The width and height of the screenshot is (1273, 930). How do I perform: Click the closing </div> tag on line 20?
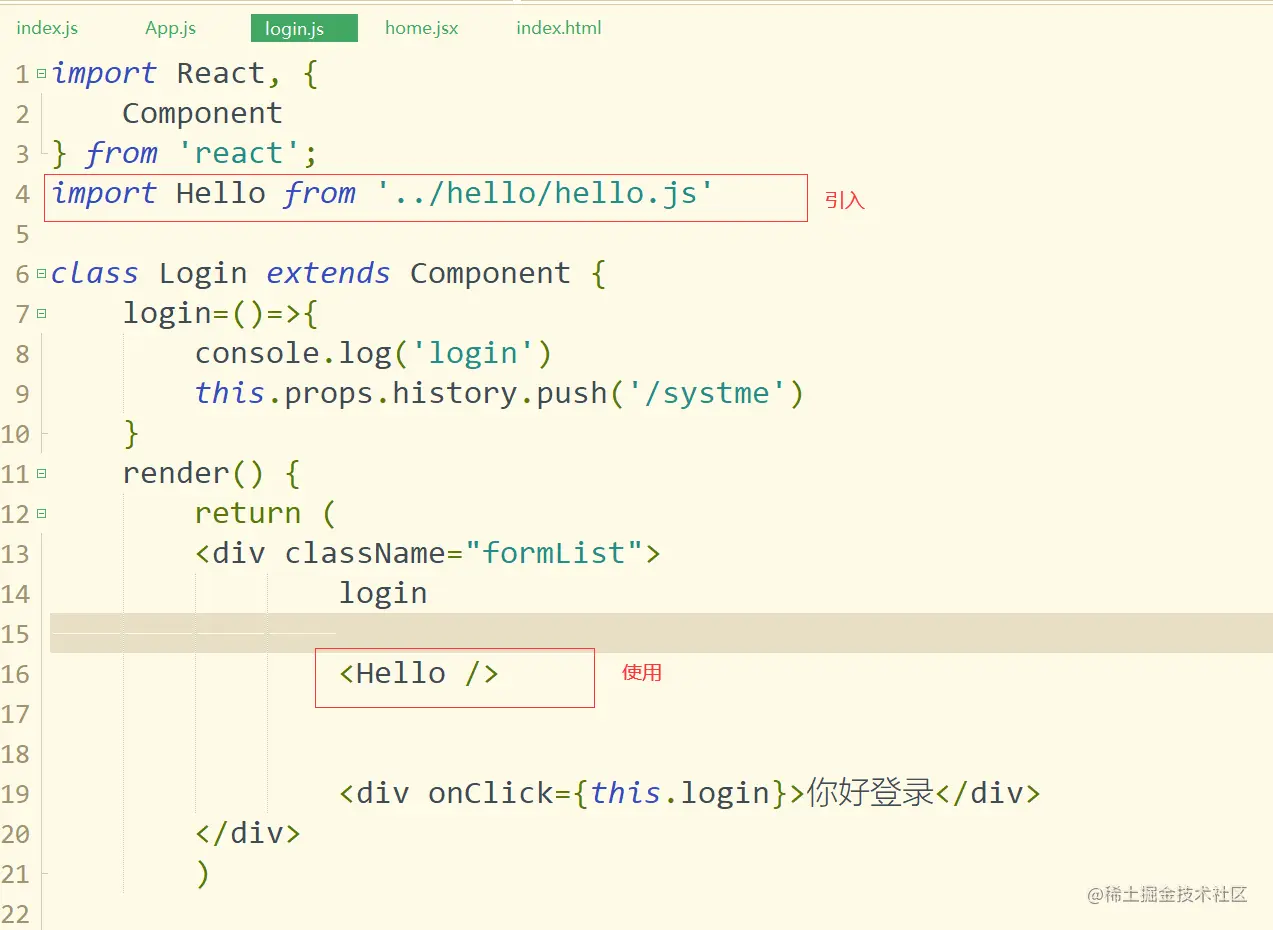click(x=248, y=833)
